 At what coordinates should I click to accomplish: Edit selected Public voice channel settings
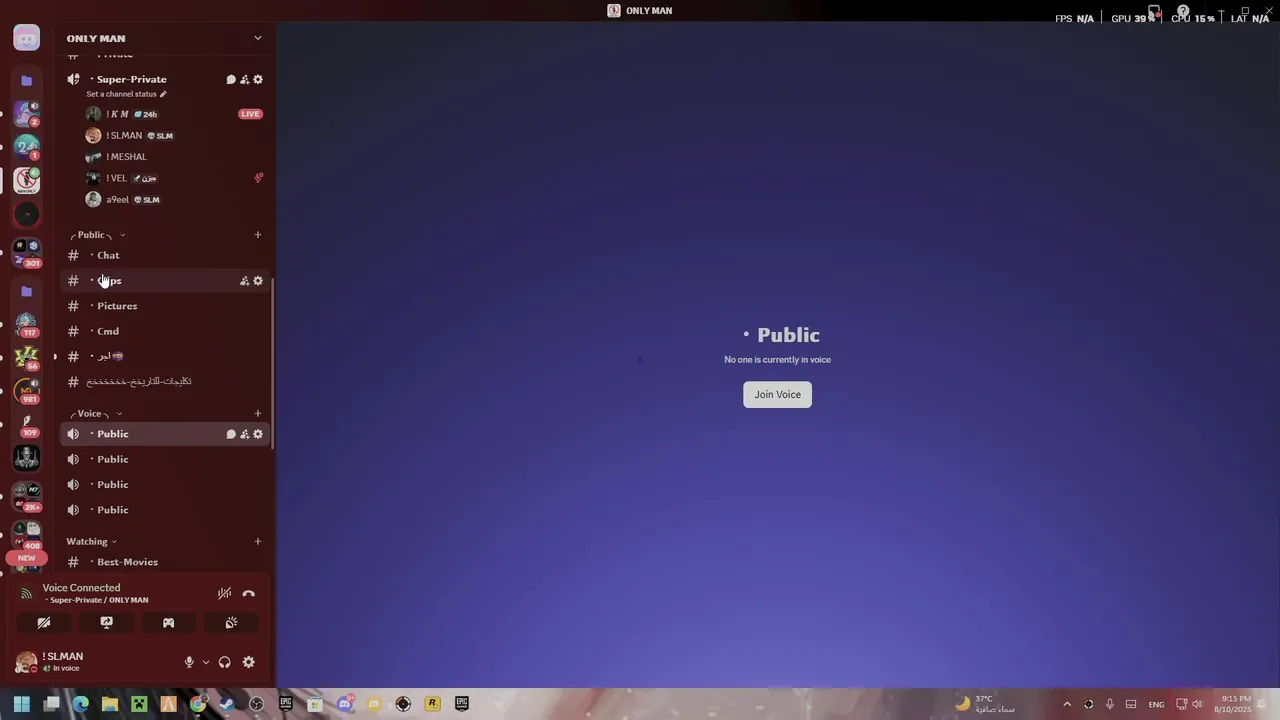258,434
